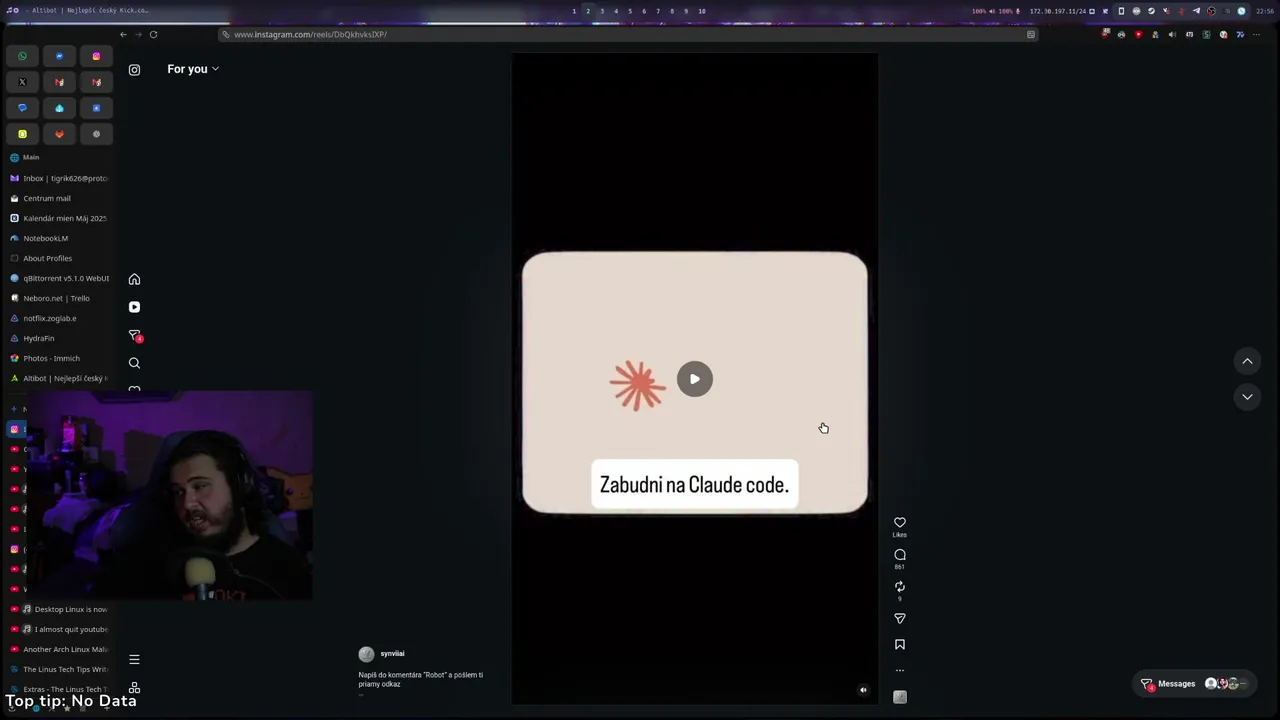Open the X (Twitter) pinned tab

pos(22,82)
